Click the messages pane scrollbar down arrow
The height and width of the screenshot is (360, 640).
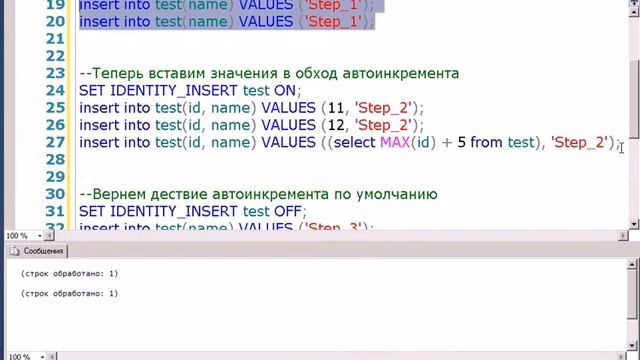(x=632, y=346)
